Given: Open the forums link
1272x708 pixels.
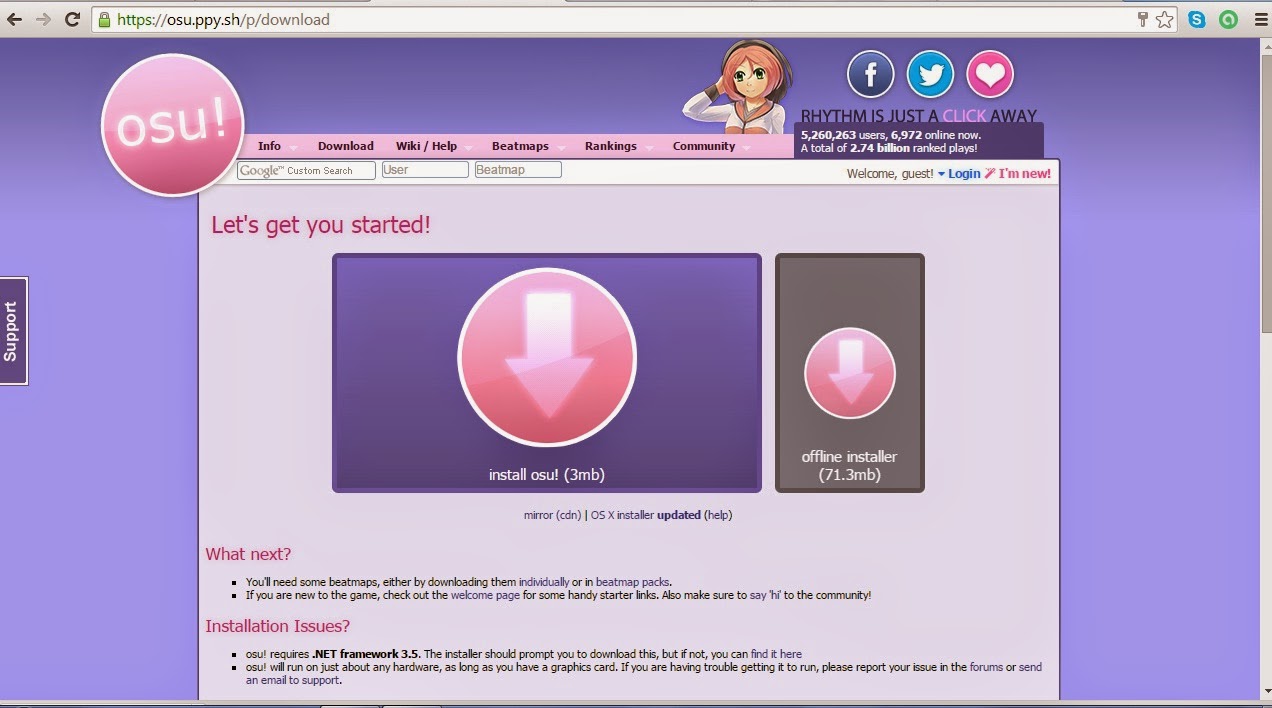Looking at the screenshot, I should [986, 667].
